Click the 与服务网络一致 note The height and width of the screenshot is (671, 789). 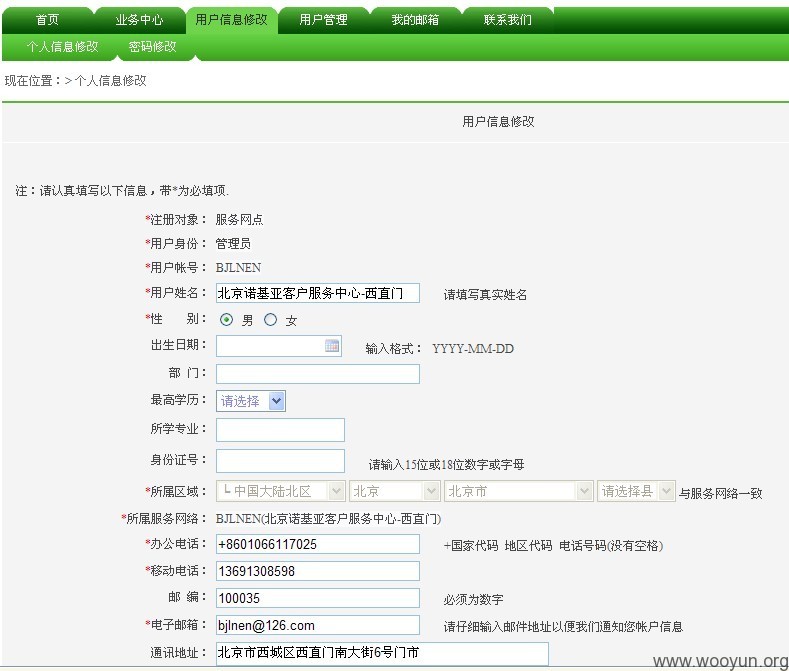tap(721, 493)
